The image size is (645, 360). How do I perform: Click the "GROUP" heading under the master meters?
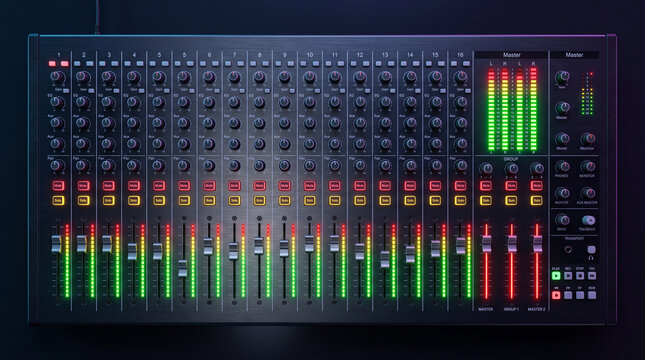point(511,159)
